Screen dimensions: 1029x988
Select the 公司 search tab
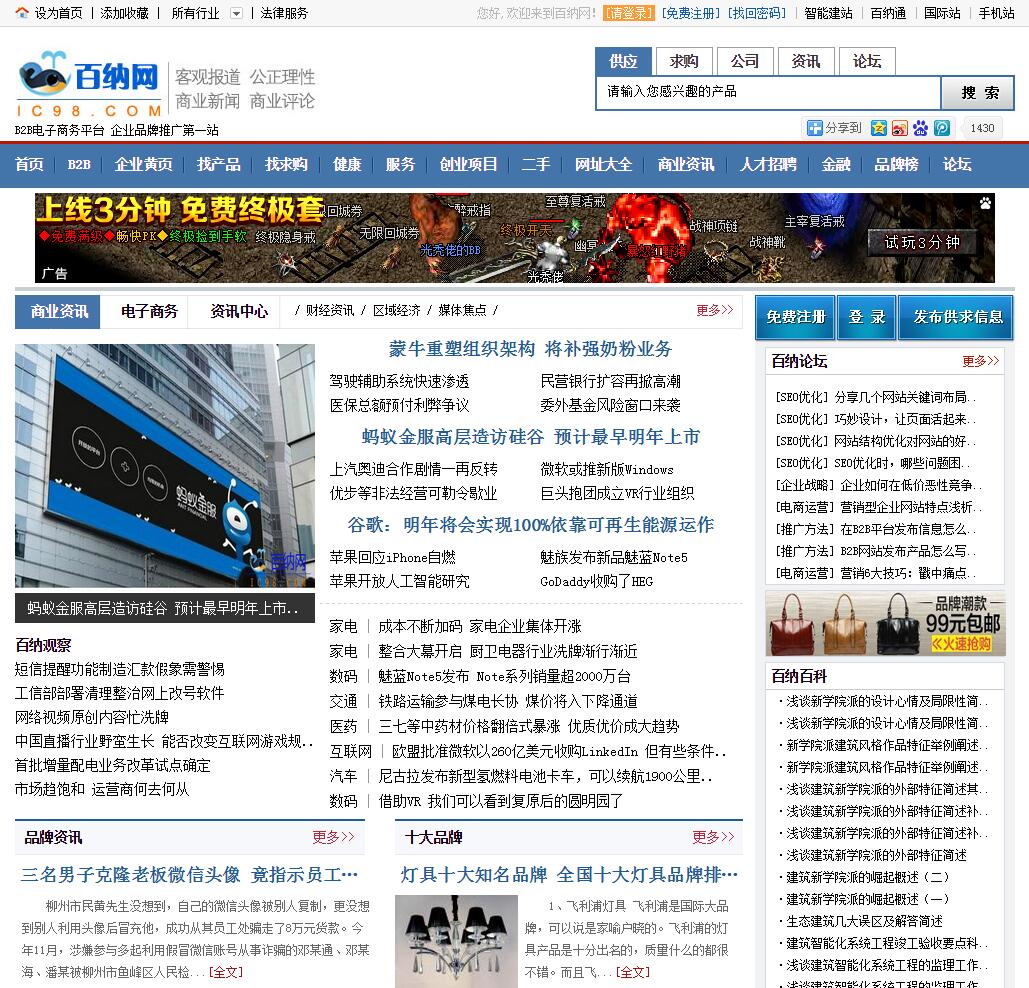745,62
